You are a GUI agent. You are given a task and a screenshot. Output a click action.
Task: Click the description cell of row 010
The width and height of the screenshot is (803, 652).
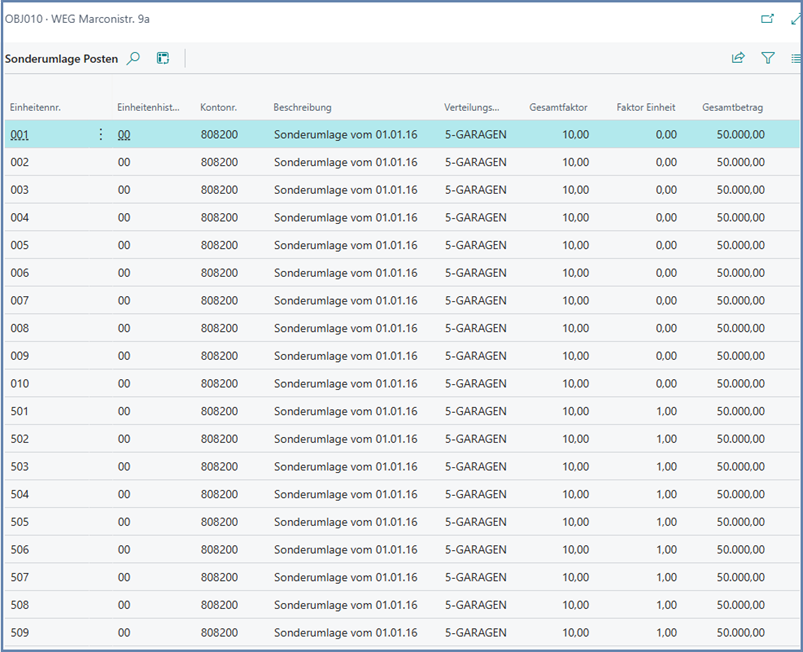345,384
